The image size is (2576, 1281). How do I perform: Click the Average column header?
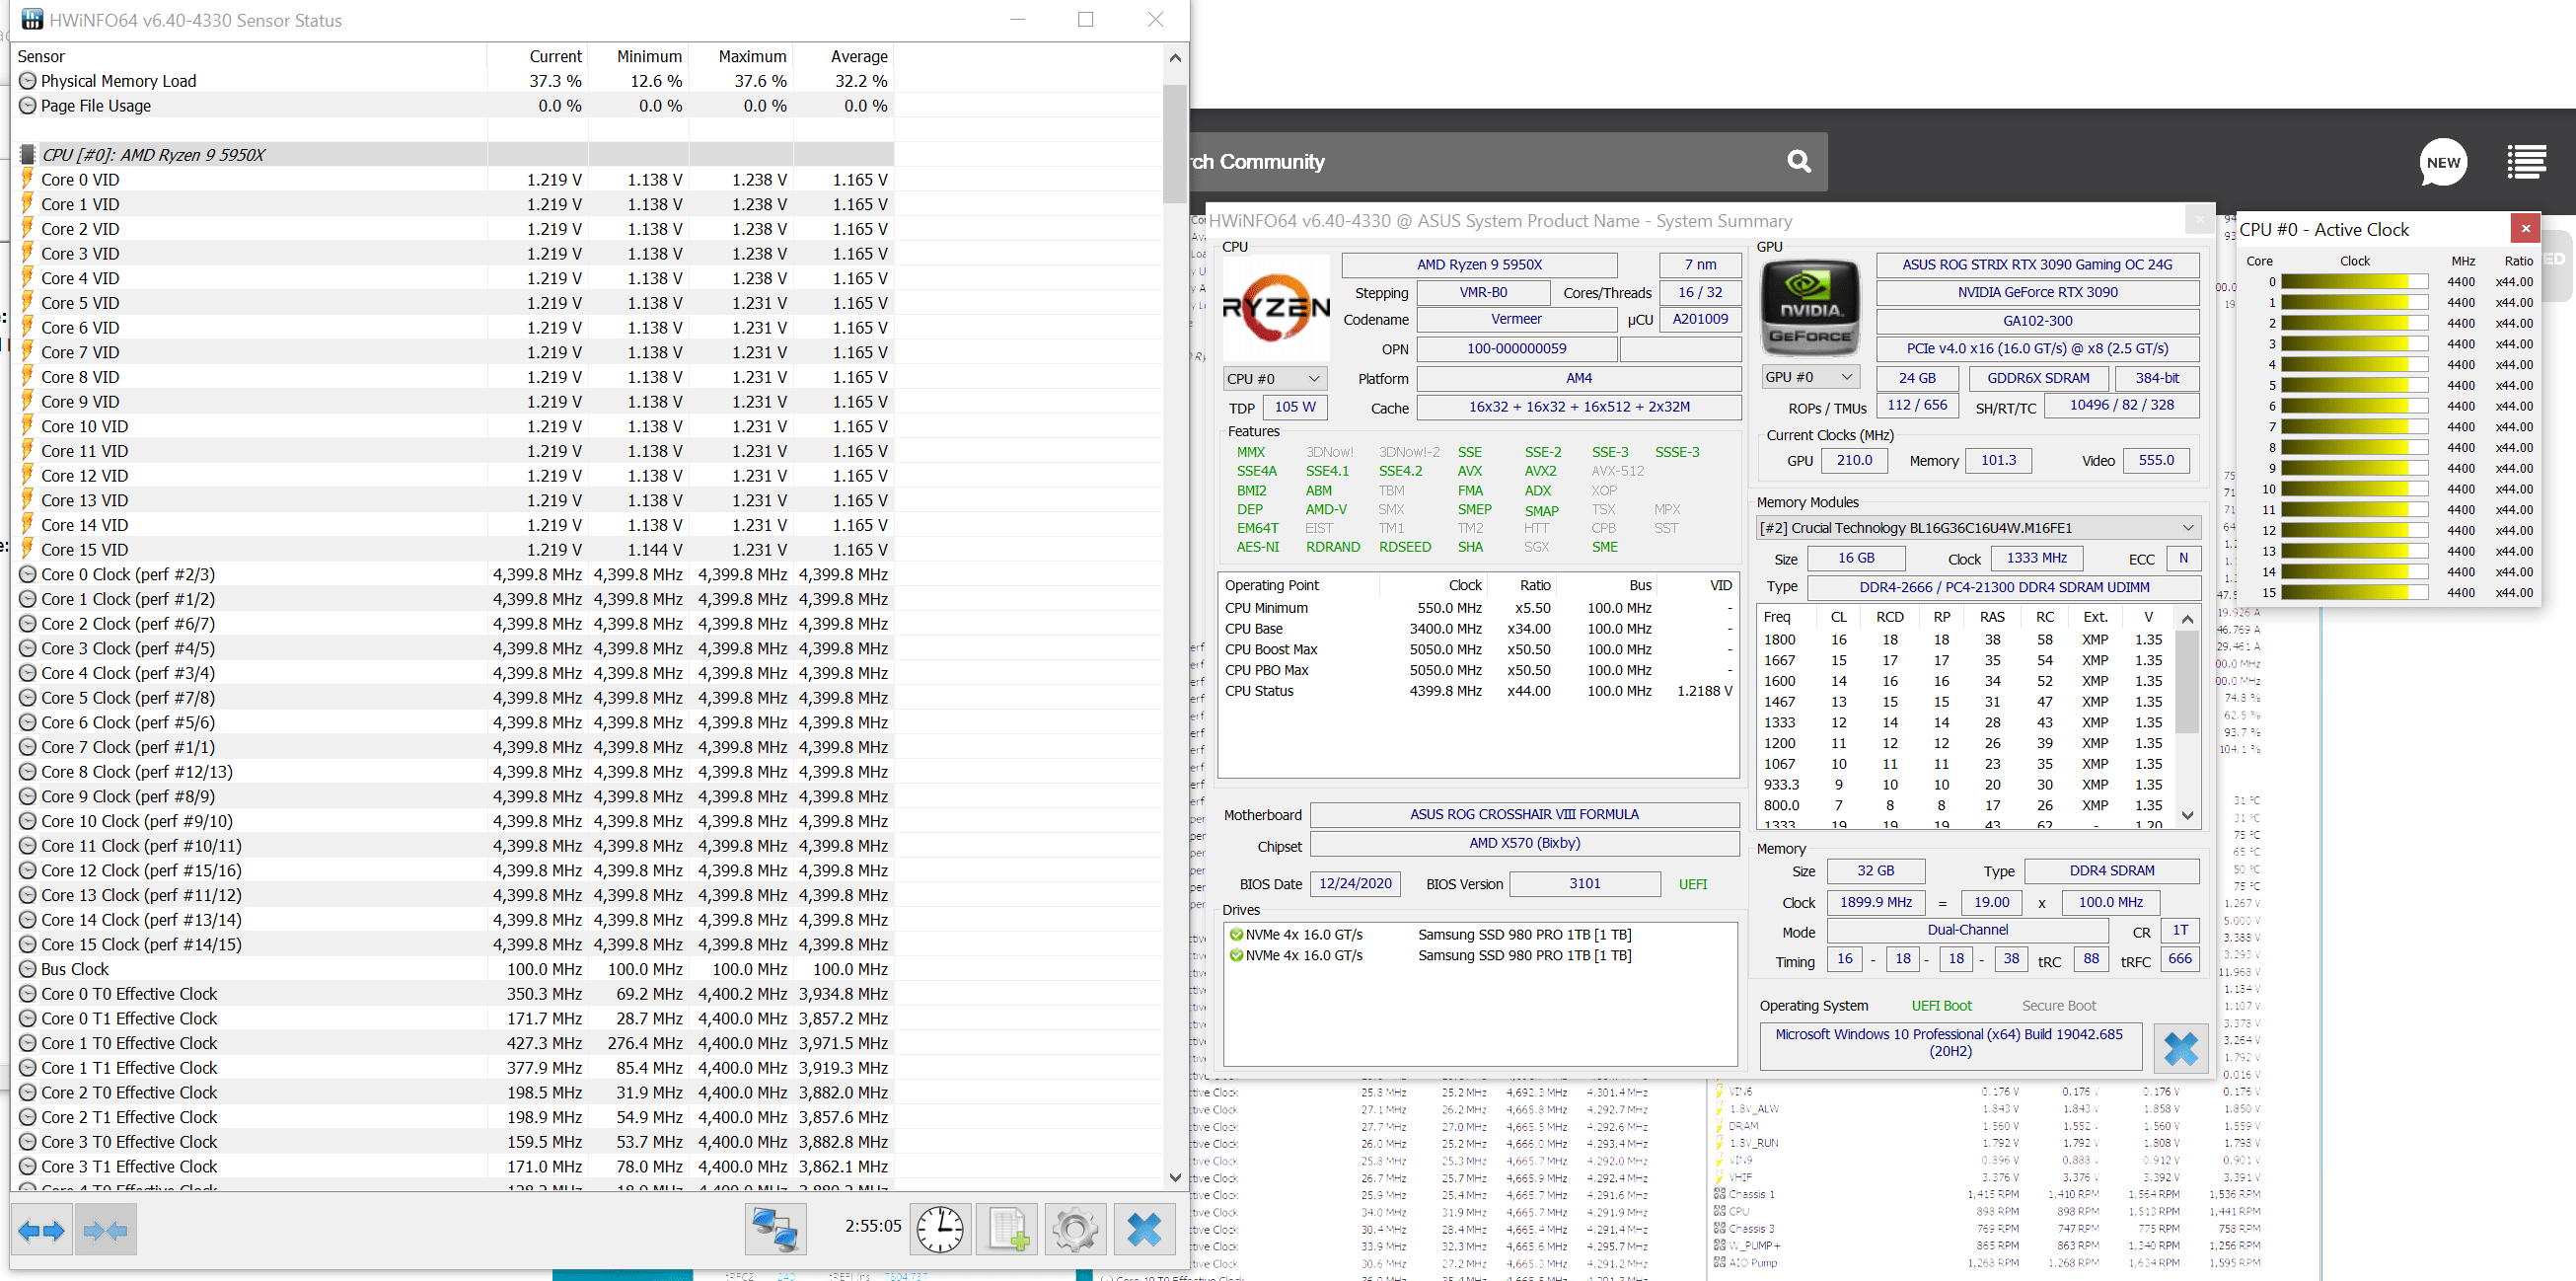click(x=845, y=57)
